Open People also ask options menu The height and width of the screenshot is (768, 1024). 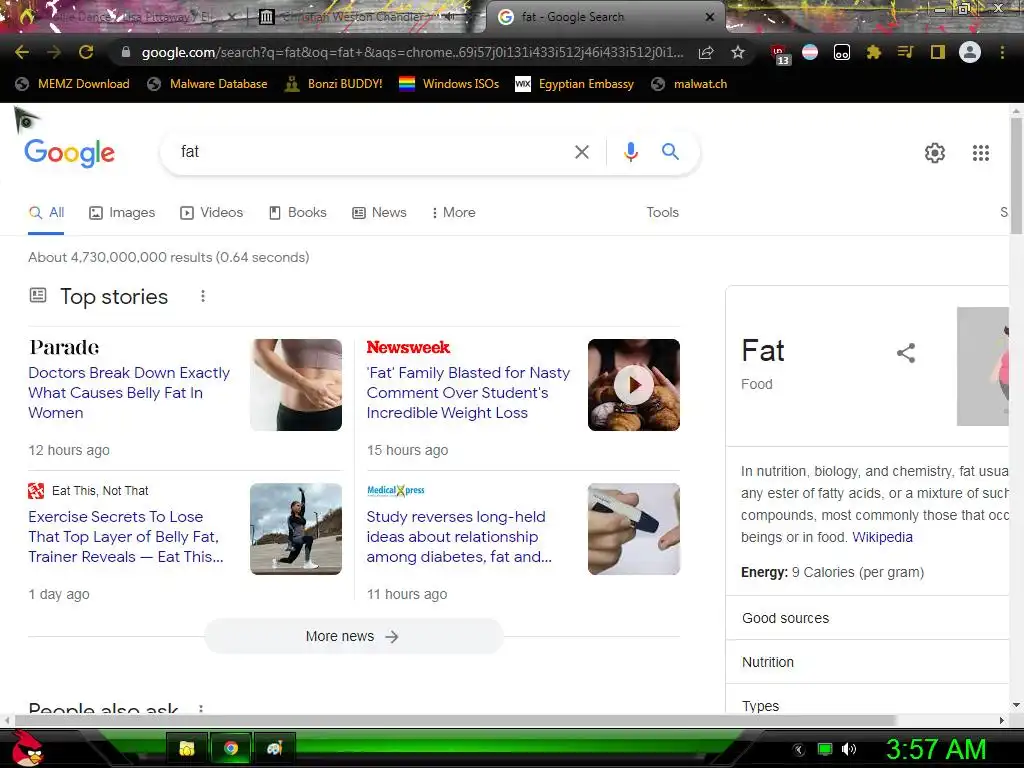[x=201, y=709]
